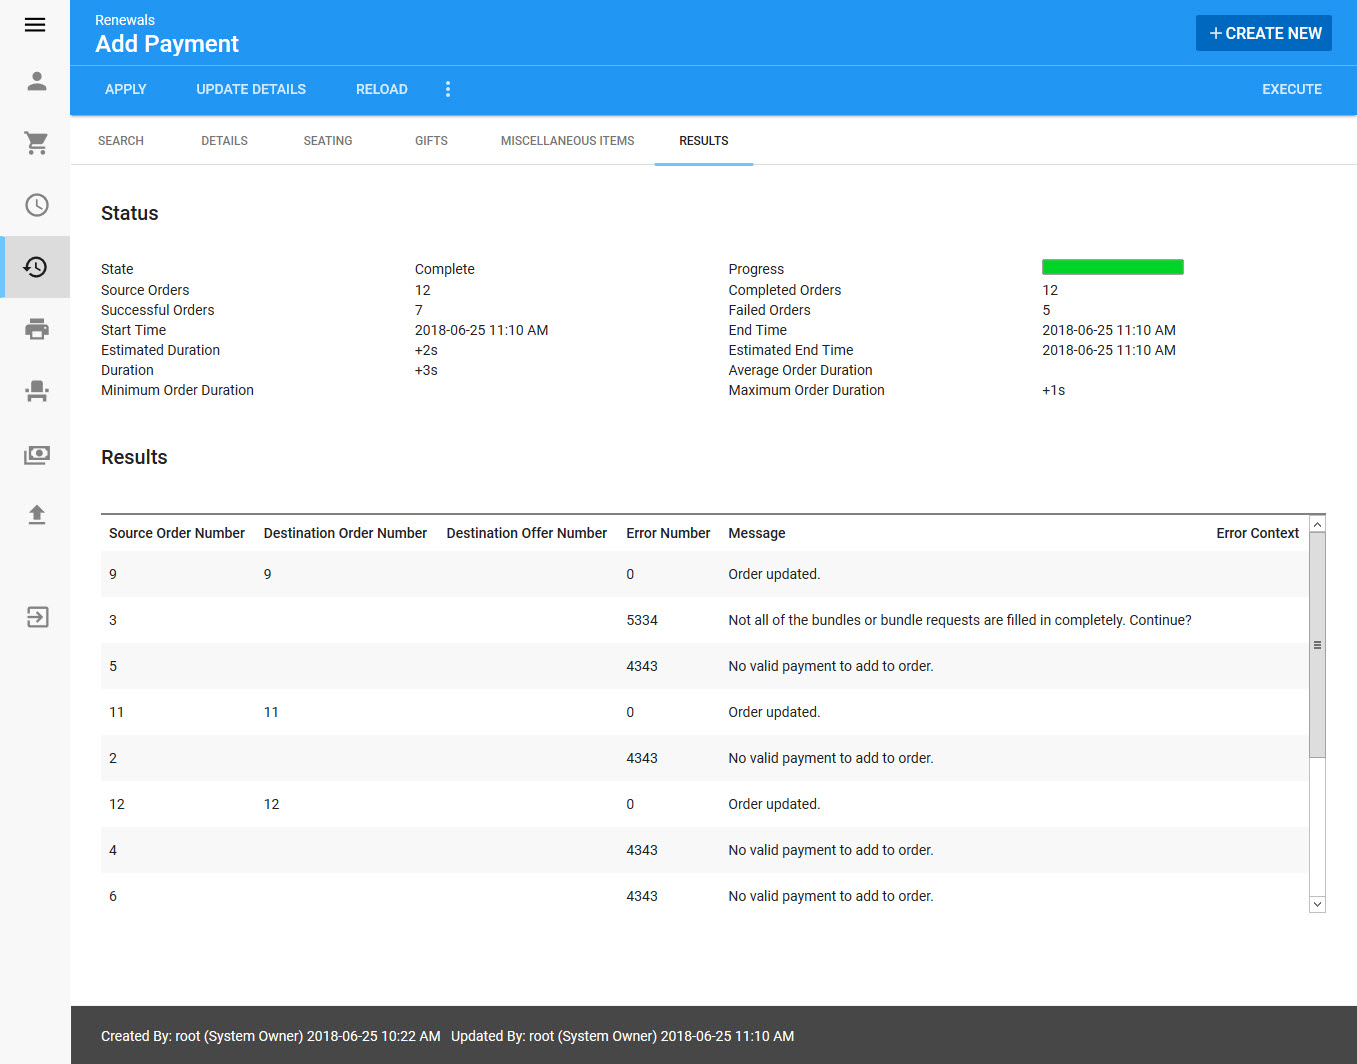Click the Maximum Order Duration value +1s
1357x1064 pixels.
(x=1053, y=390)
